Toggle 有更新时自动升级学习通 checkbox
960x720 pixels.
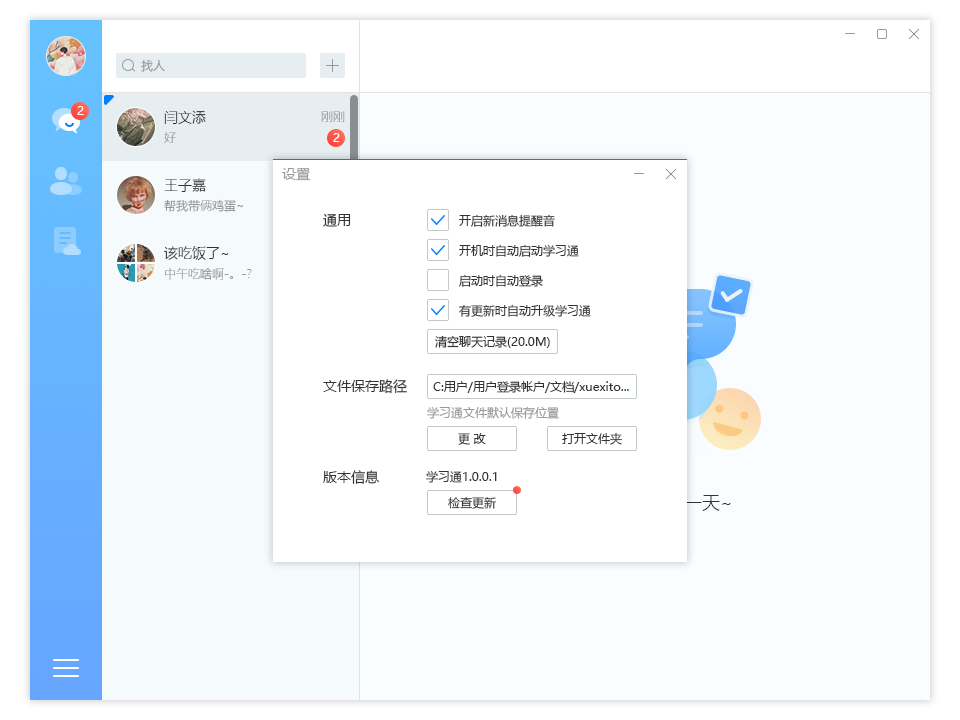pos(438,310)
